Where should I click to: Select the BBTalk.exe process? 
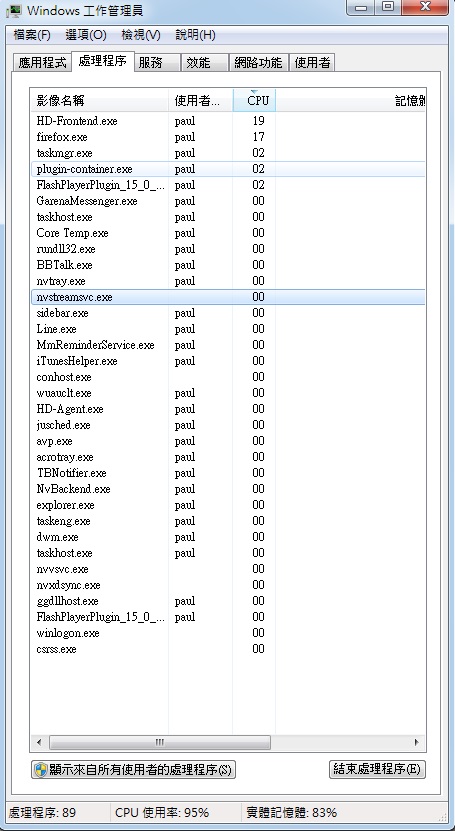(228, 265)
